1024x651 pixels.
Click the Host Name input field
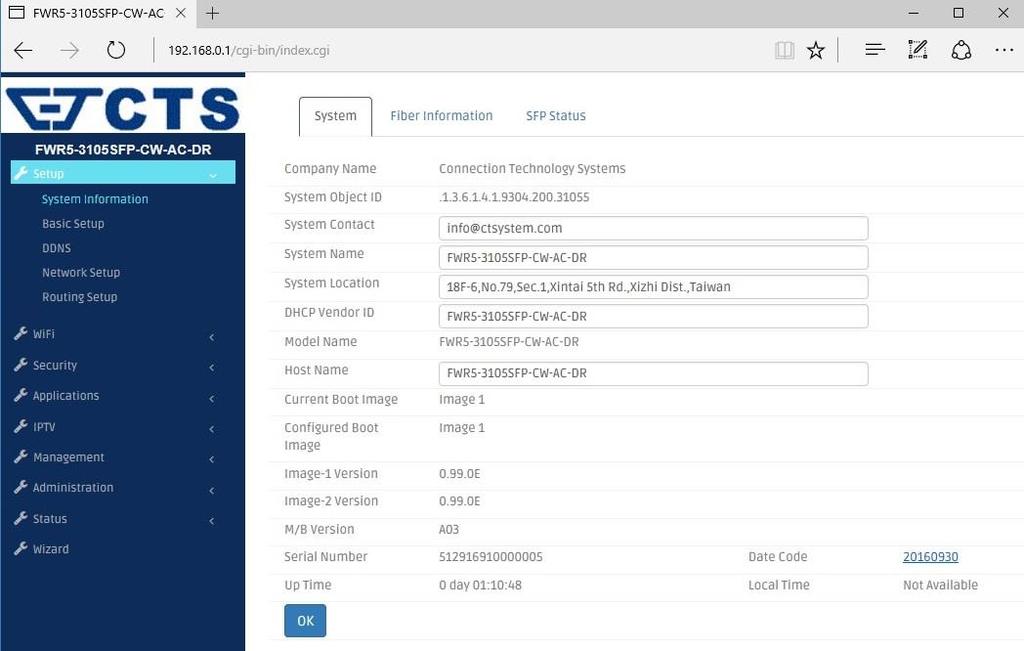(x=653, y=373)
